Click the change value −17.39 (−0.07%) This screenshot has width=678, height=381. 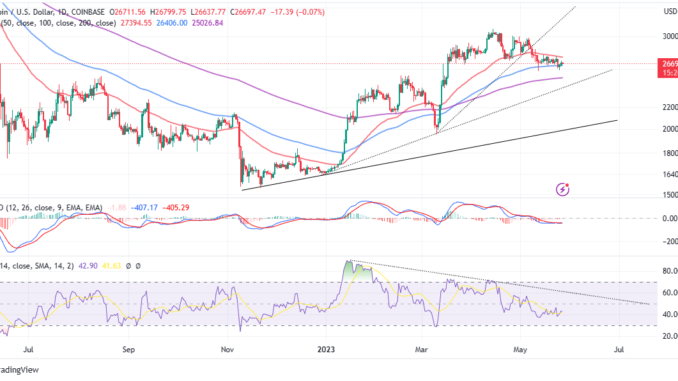[297, 12]
